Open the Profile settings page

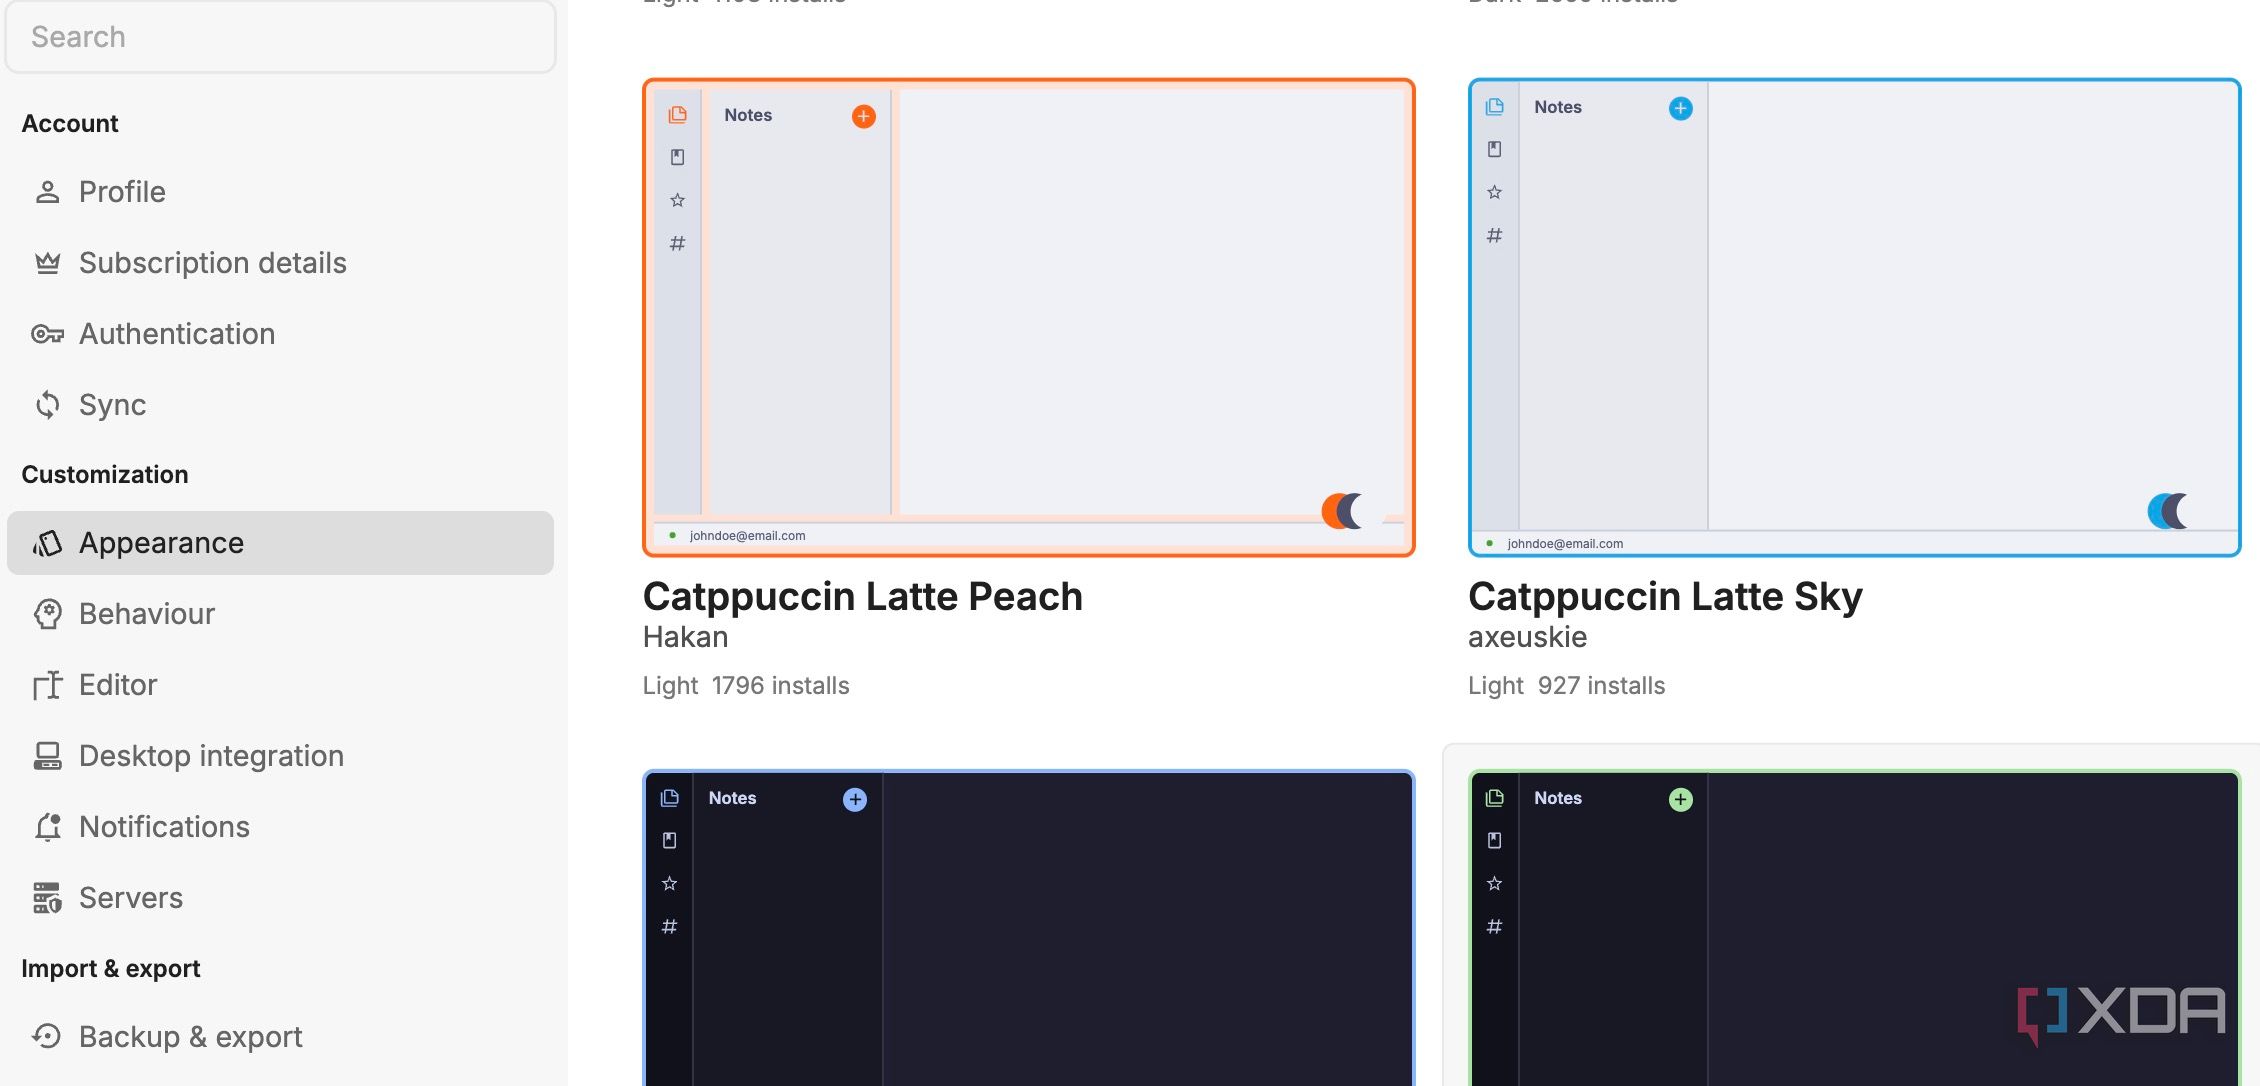(280, 191)
